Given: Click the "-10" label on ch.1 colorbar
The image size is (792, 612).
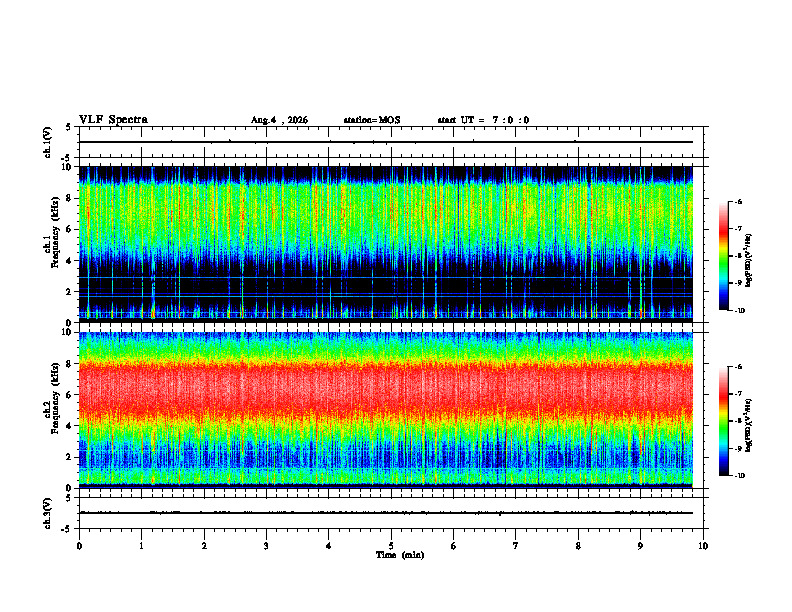Looking at the screenshot, I should (x=739, y=310).
